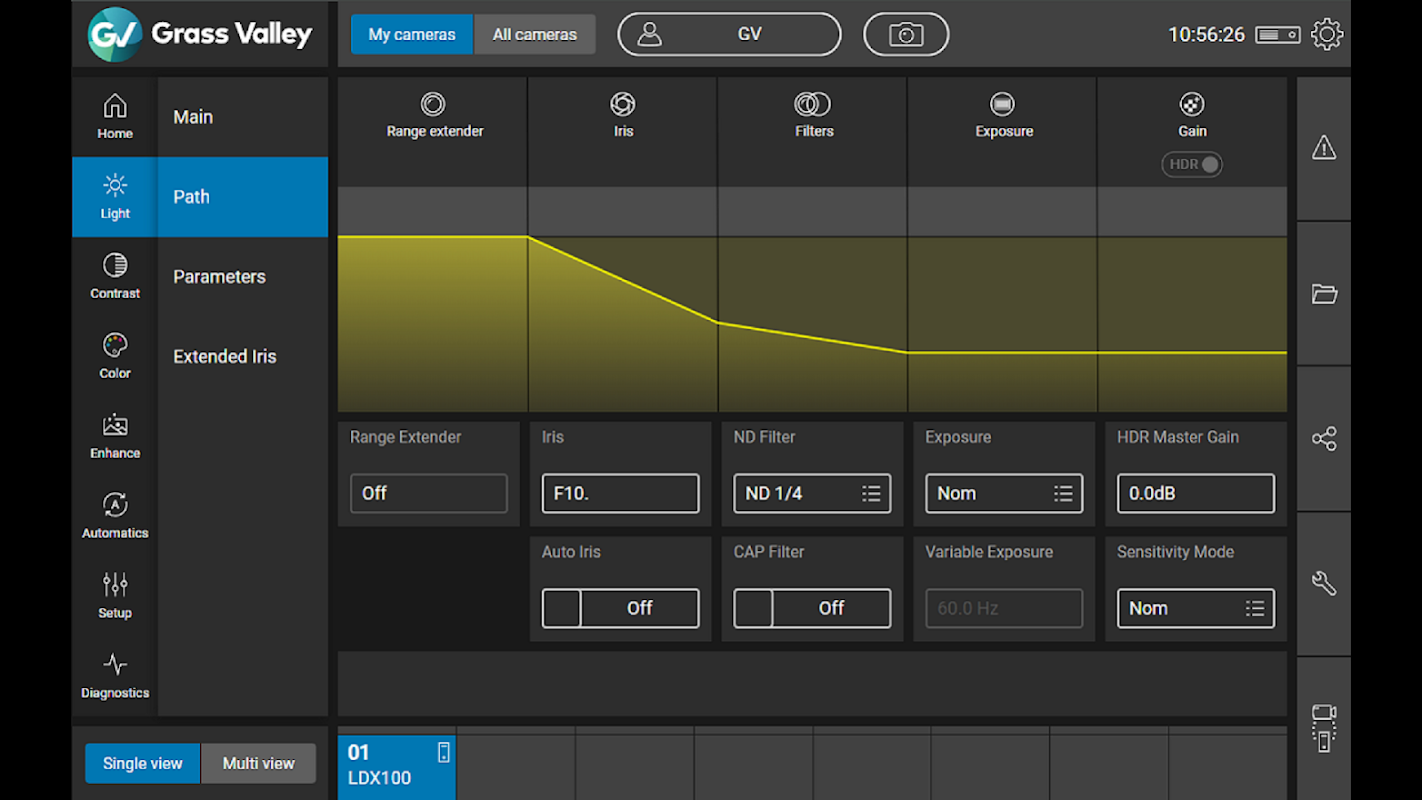Select the Parameters menu item

(220, 277)
